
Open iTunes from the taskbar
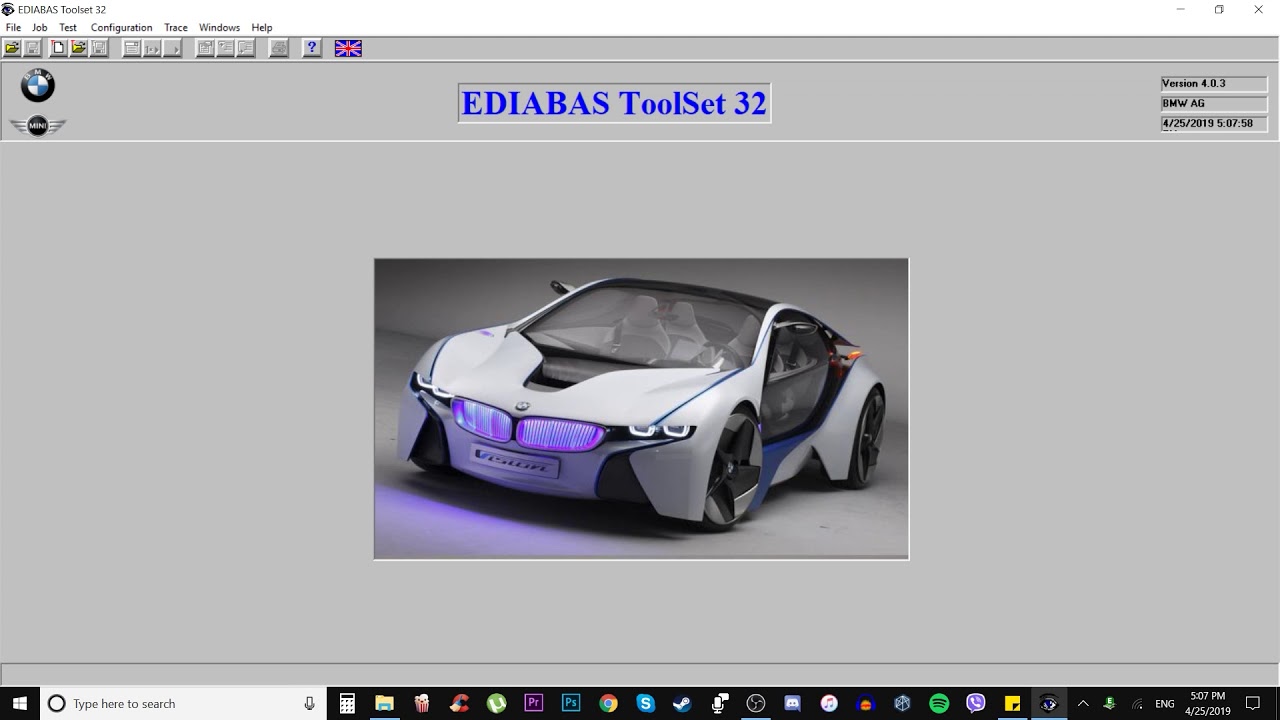(829, 704)
